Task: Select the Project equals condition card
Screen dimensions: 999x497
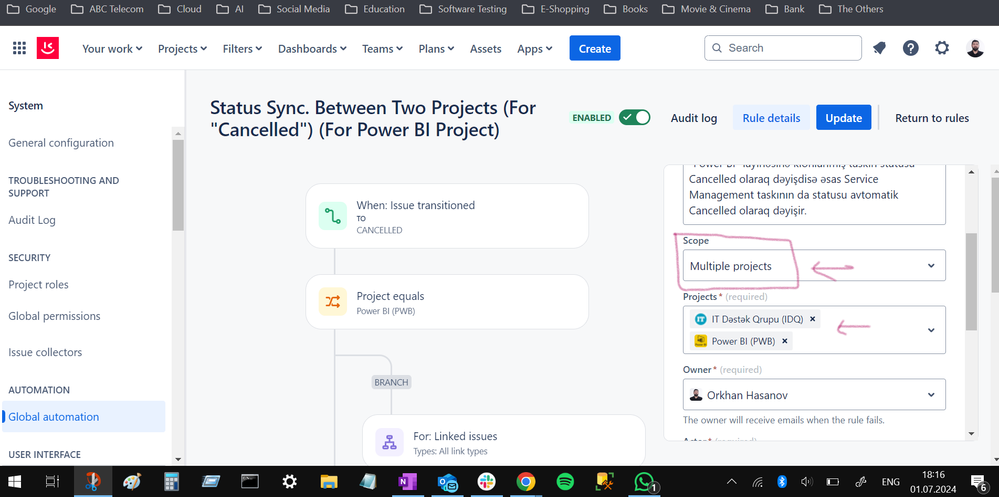Action: click(x=447, y=301)
